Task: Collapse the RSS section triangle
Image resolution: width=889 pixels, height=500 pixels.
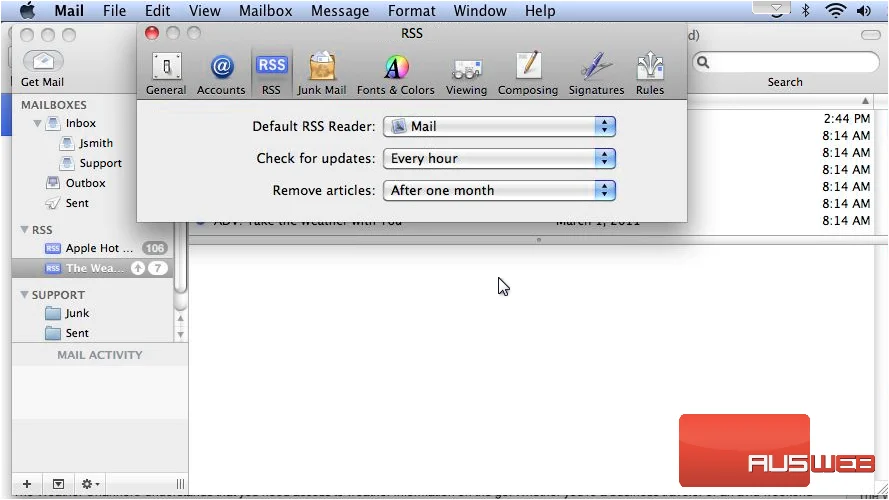Action: (24, 230)
